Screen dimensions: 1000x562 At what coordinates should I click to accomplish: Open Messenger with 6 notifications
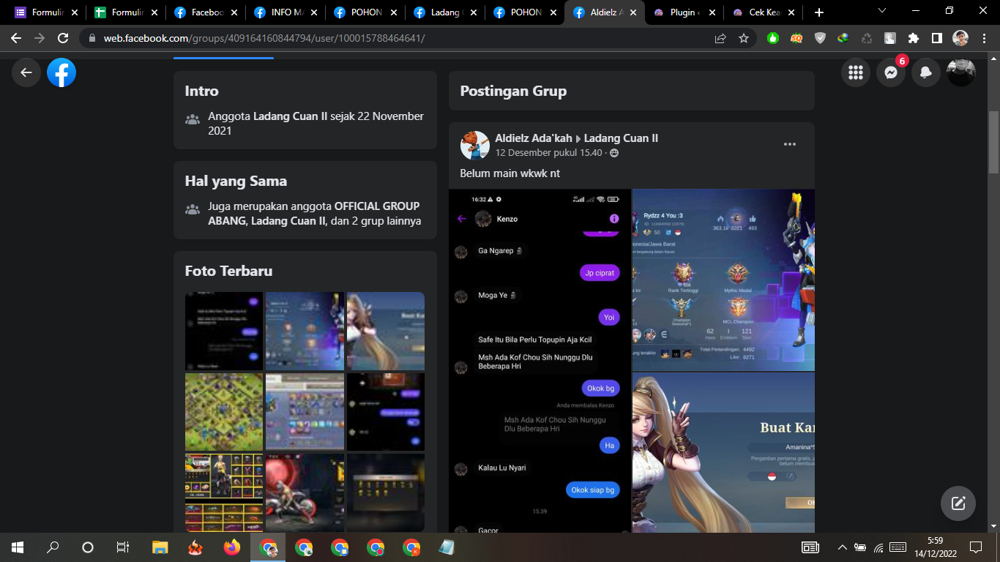[x=891, y=73]
